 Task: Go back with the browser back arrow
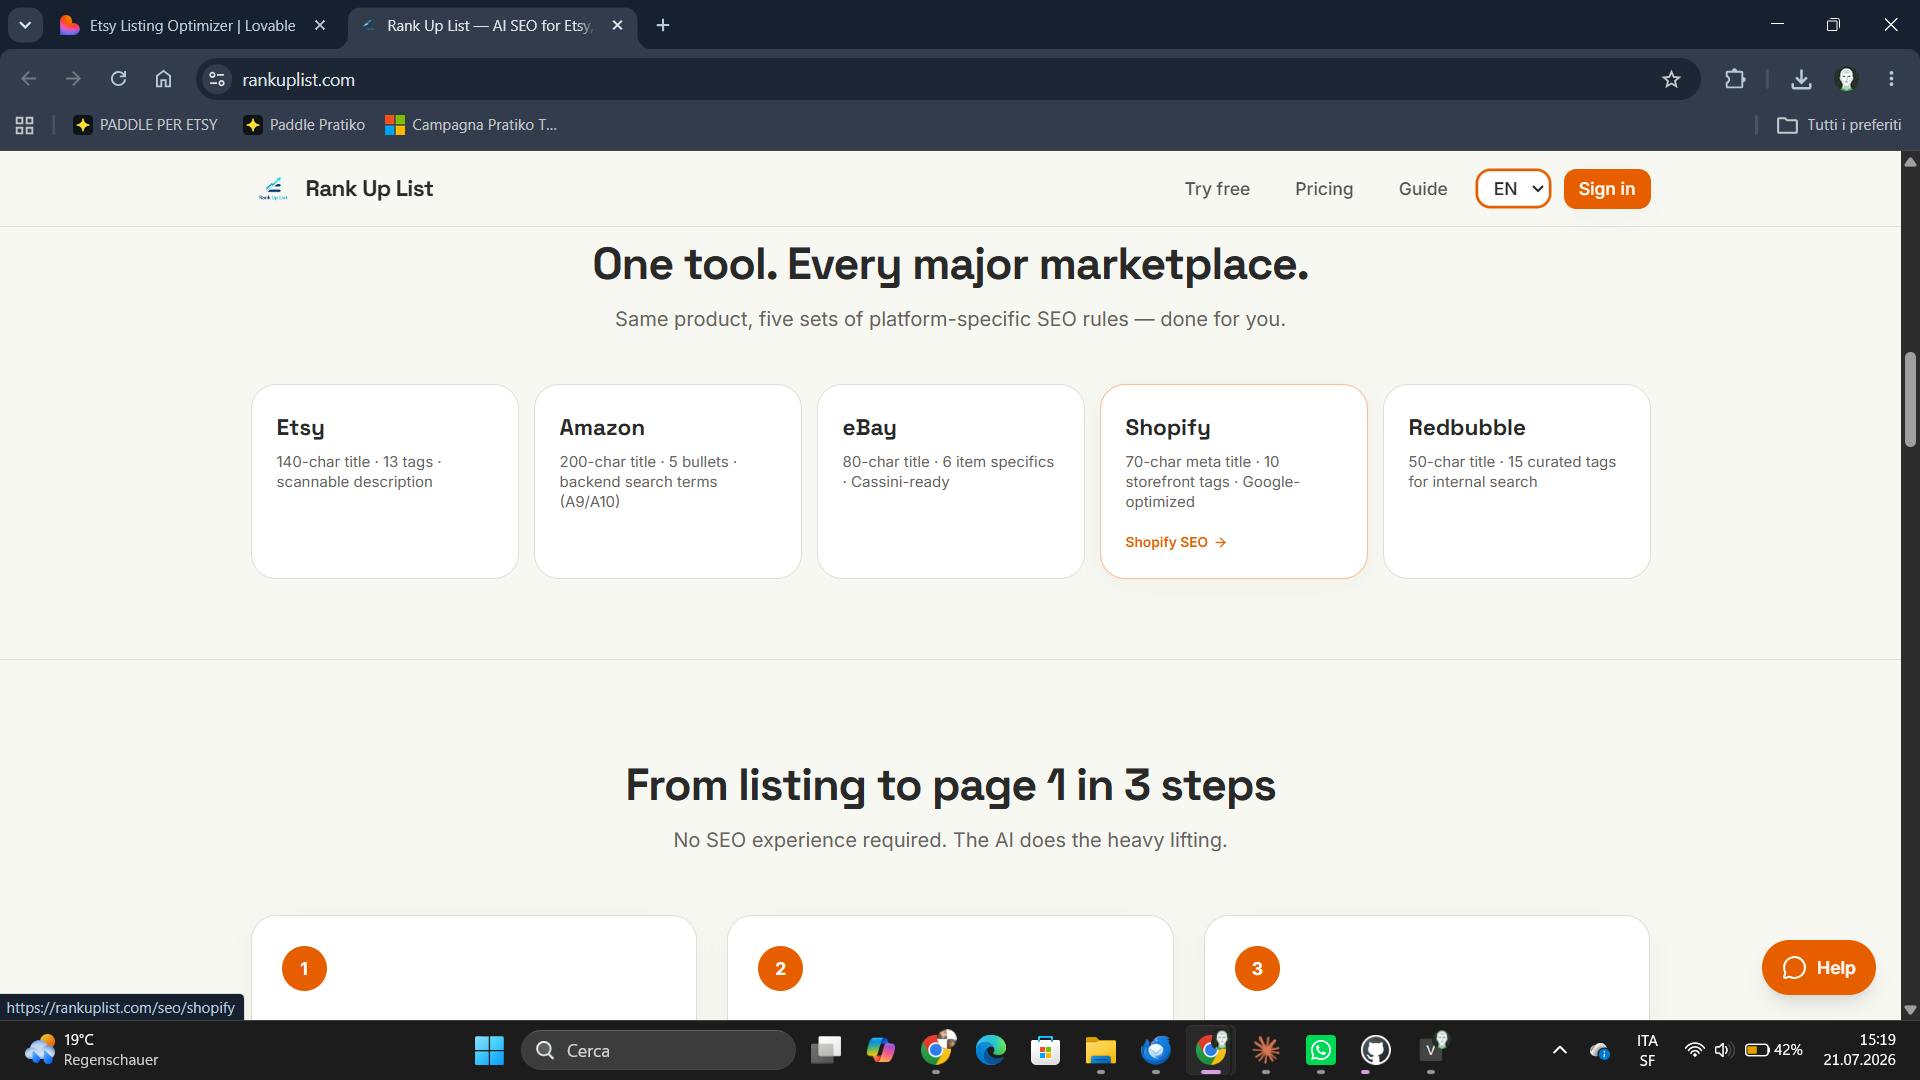(28, 79)
